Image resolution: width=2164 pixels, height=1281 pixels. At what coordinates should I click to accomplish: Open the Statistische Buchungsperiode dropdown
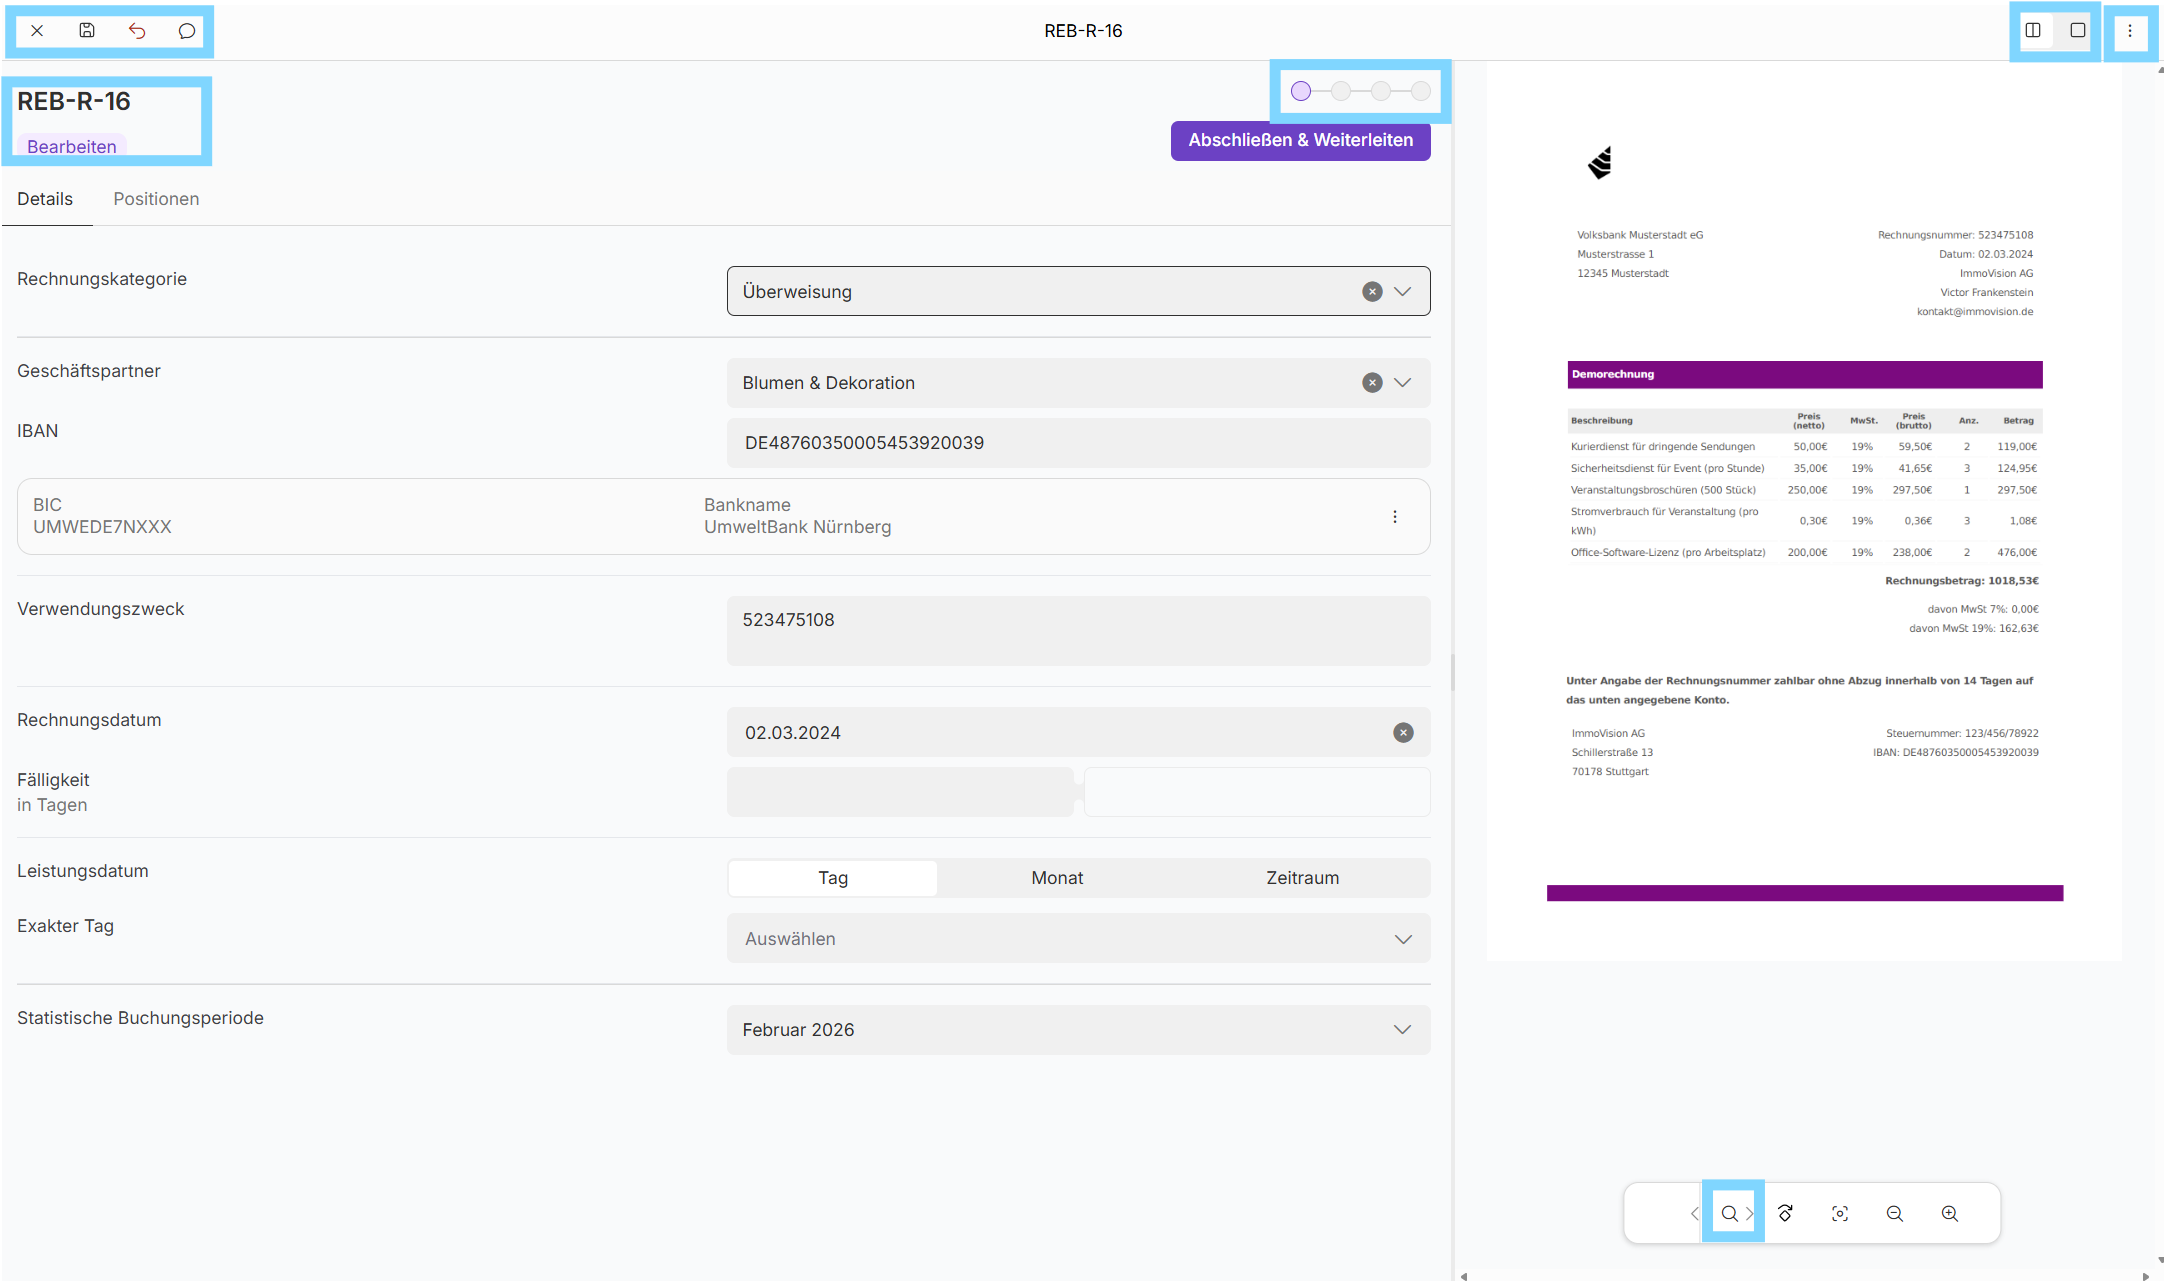[x=1078, y=1030]
